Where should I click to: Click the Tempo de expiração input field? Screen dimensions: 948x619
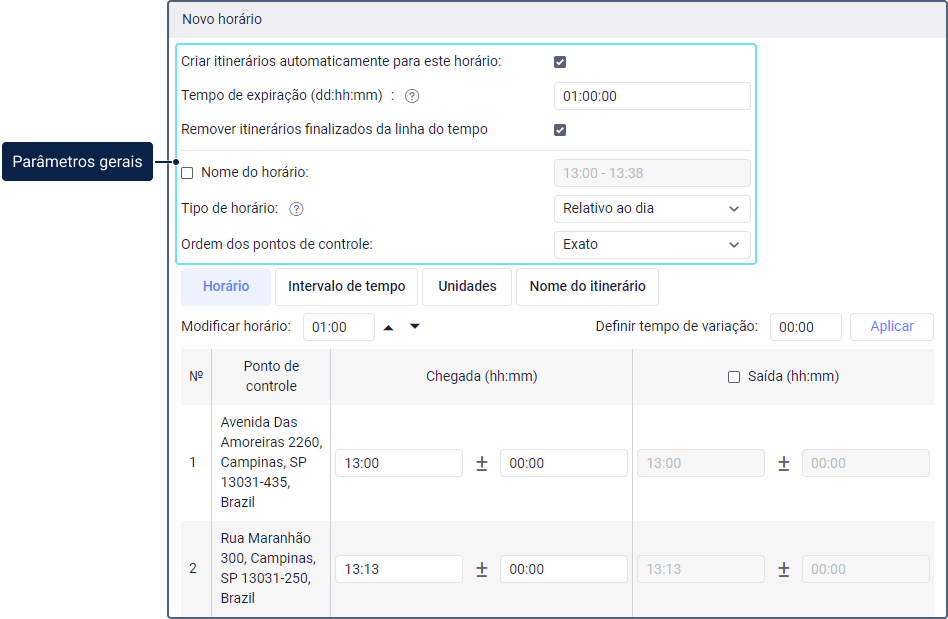(651, 96)
